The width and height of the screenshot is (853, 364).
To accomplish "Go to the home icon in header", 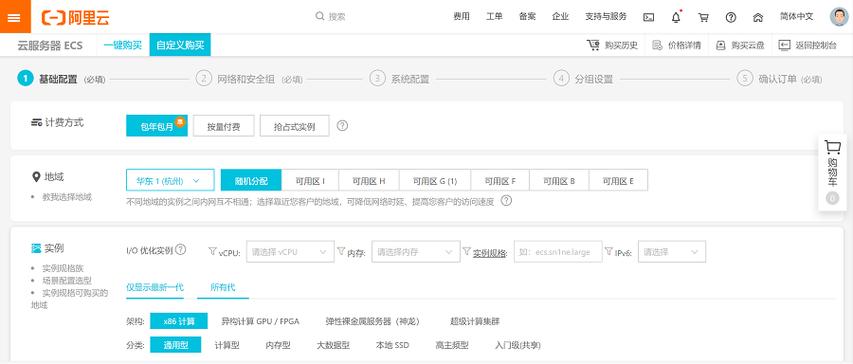I will click(758, 17).
